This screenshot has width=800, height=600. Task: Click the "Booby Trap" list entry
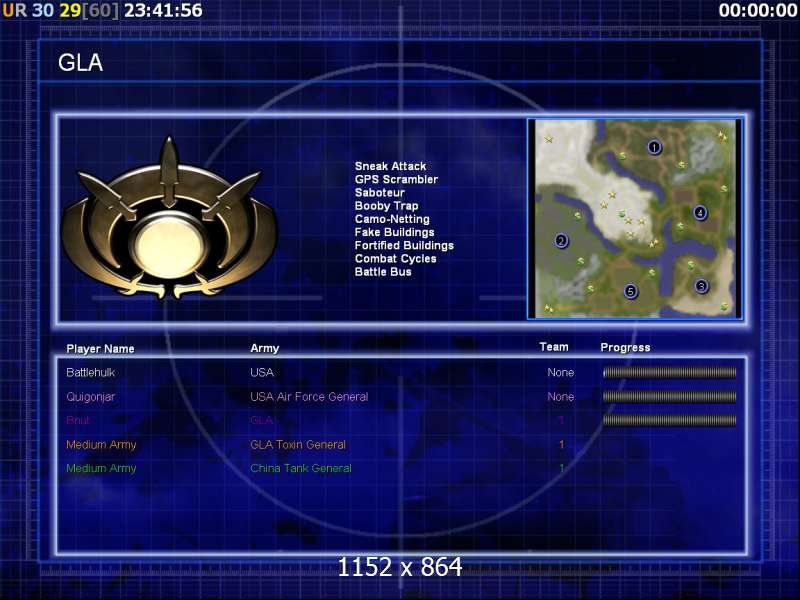click(x=386, y=206)
